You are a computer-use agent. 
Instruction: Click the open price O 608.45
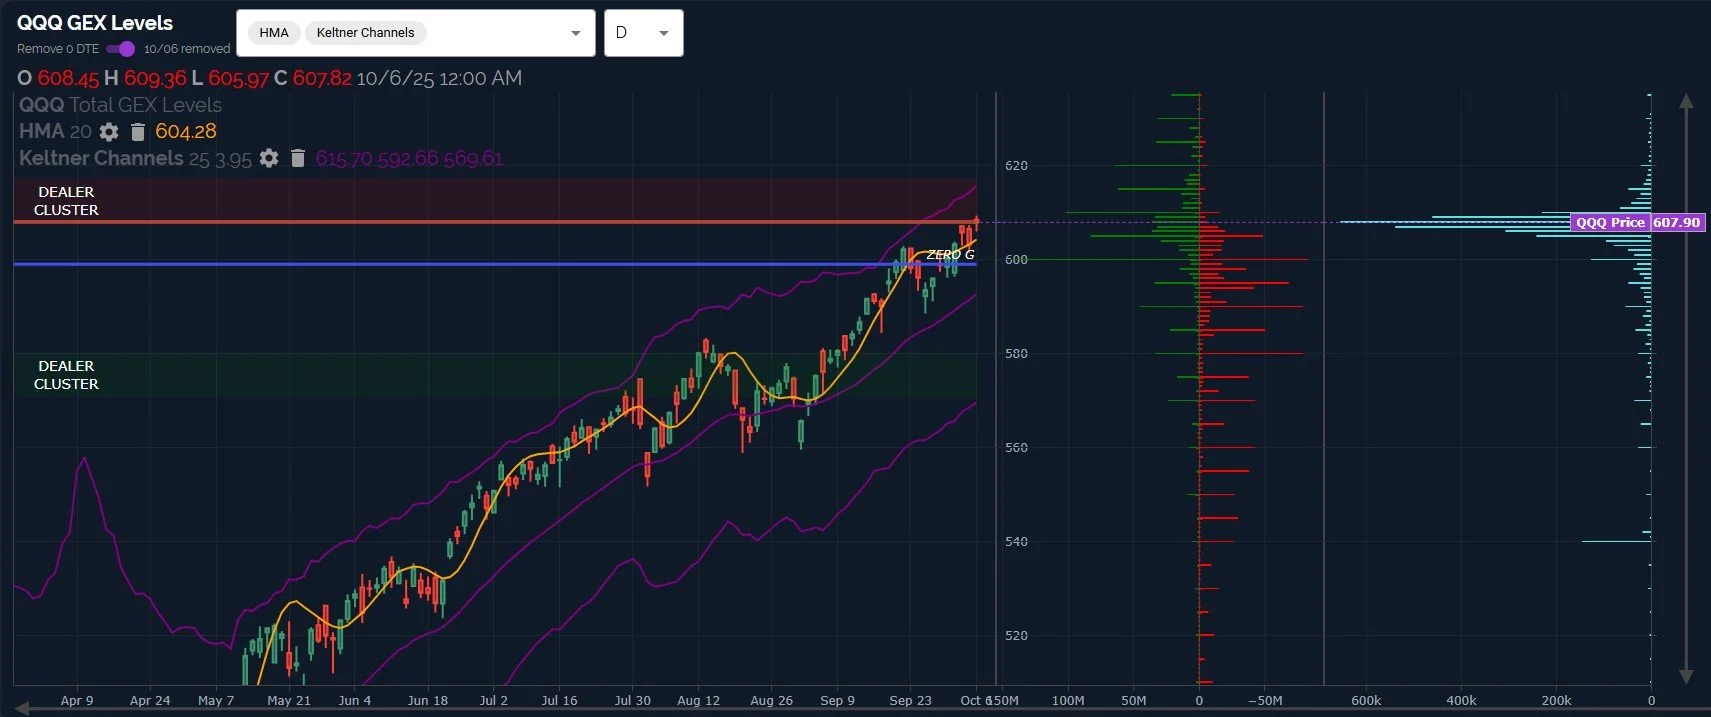coord(58,78)
